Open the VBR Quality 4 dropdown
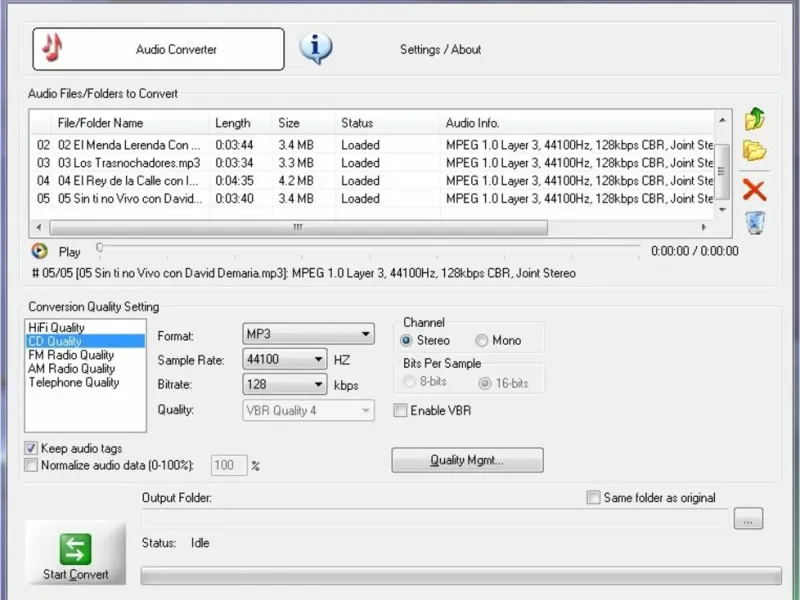The image size is (800, 600). [308, 410]
